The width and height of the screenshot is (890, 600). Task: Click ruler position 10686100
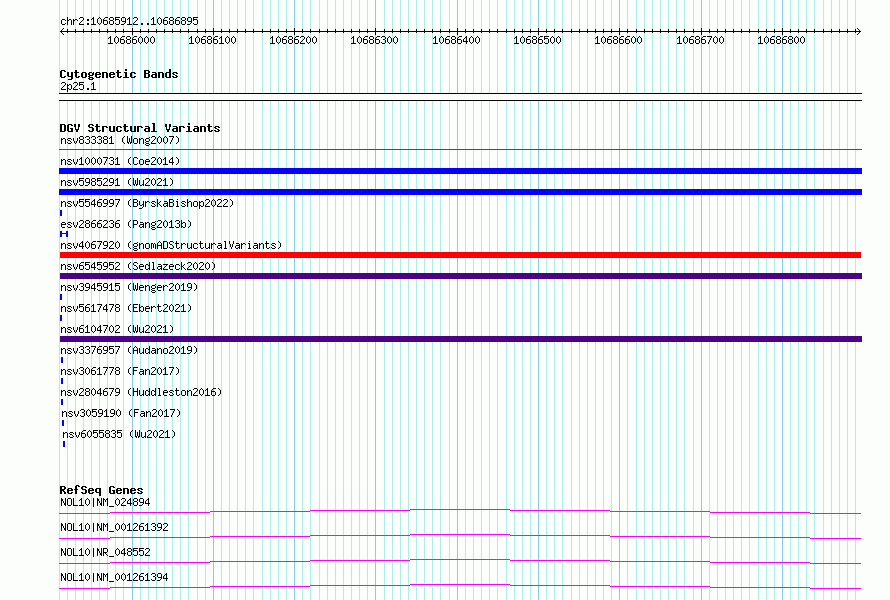[x=212, y=40]
